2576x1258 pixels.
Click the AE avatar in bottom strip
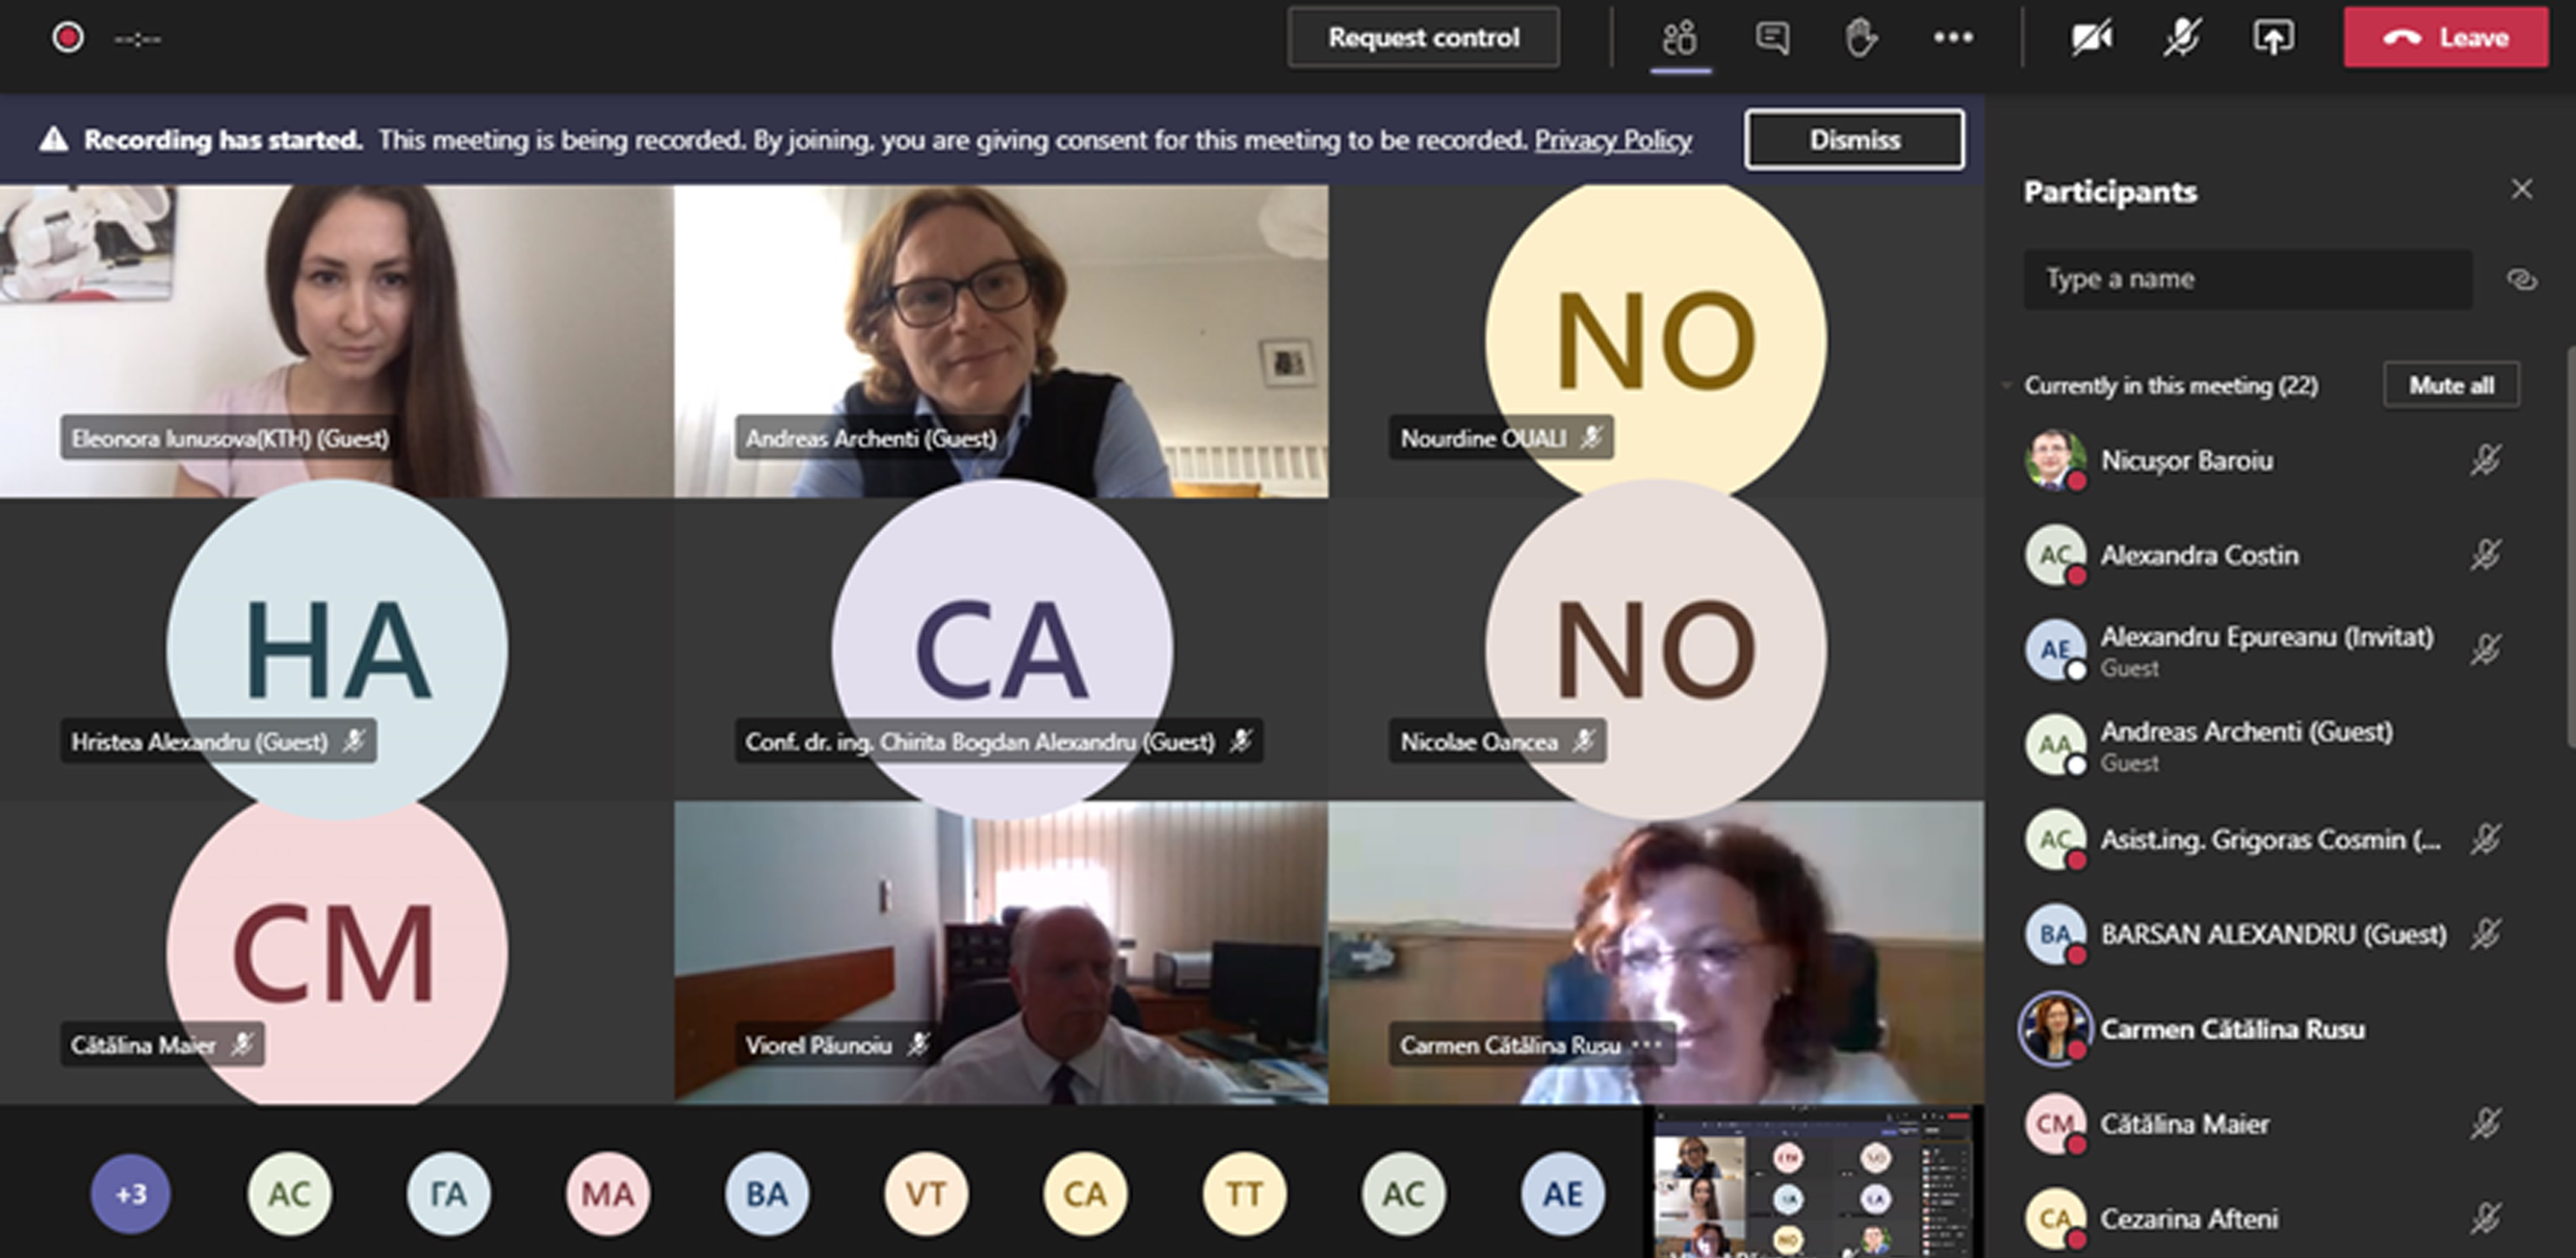[1562, 1194]
